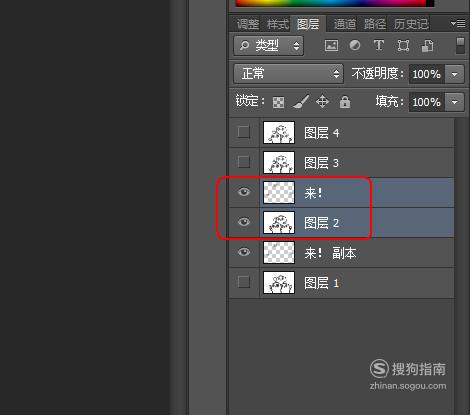Lock image pixels brush icon

(301, 102)
